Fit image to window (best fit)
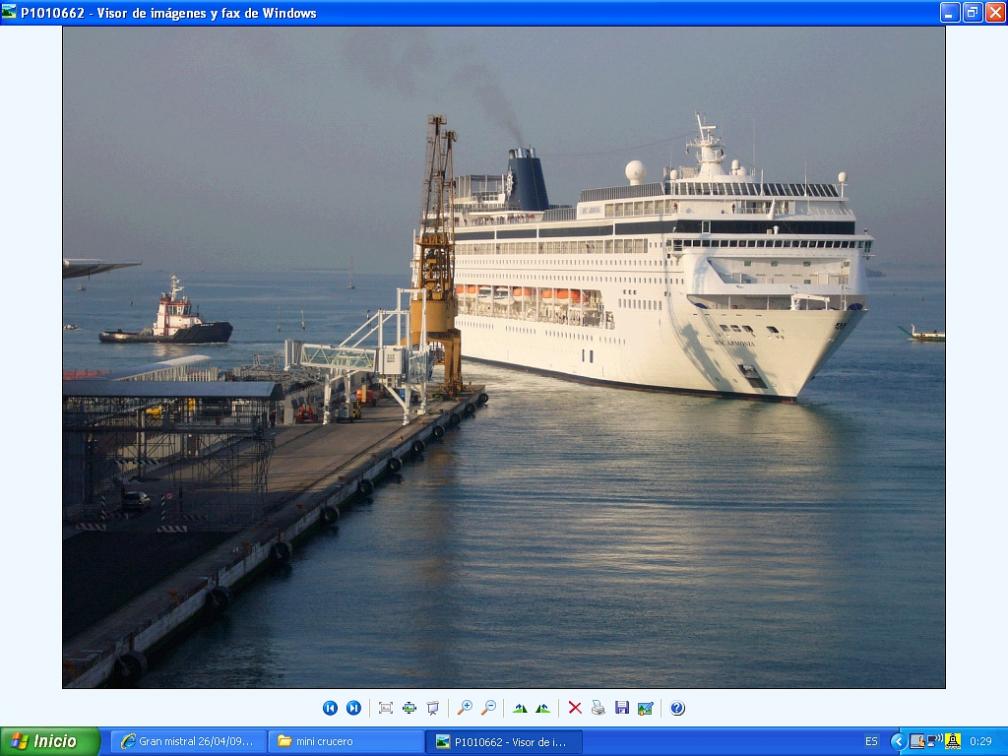Image resolution: width=1008 pixels, height=756 pixels. [x=386, y=708]
